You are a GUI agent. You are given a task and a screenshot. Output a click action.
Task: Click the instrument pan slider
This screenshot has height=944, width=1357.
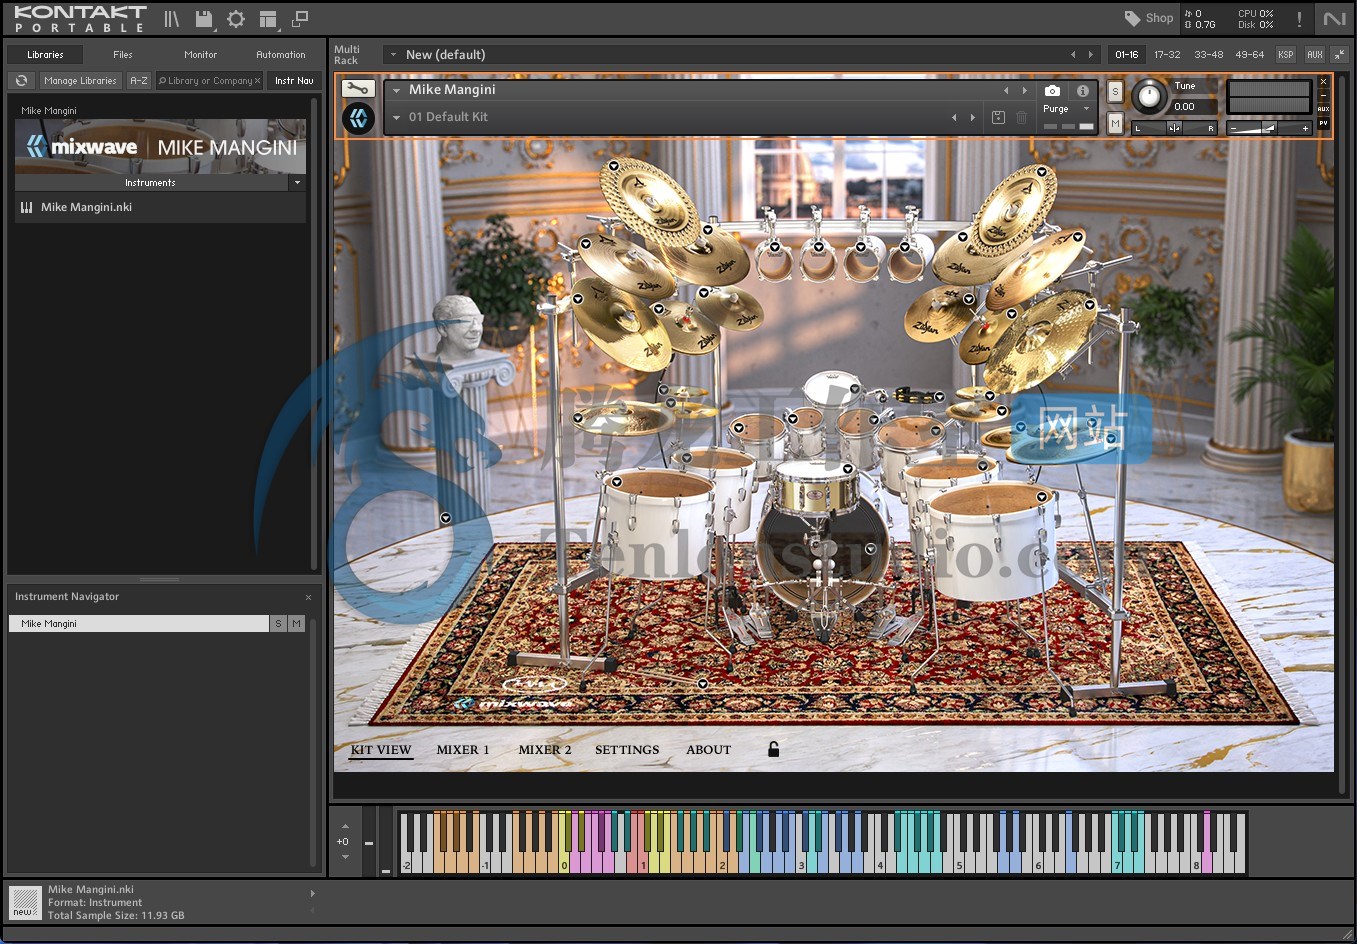click(1175, 128)
